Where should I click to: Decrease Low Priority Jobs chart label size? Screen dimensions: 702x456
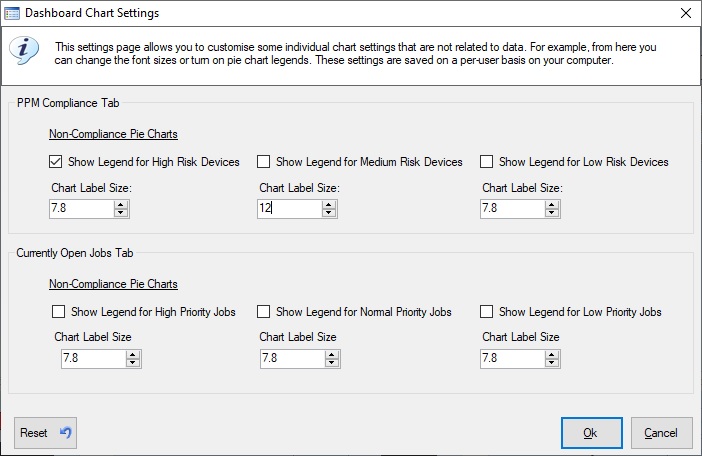552,363
